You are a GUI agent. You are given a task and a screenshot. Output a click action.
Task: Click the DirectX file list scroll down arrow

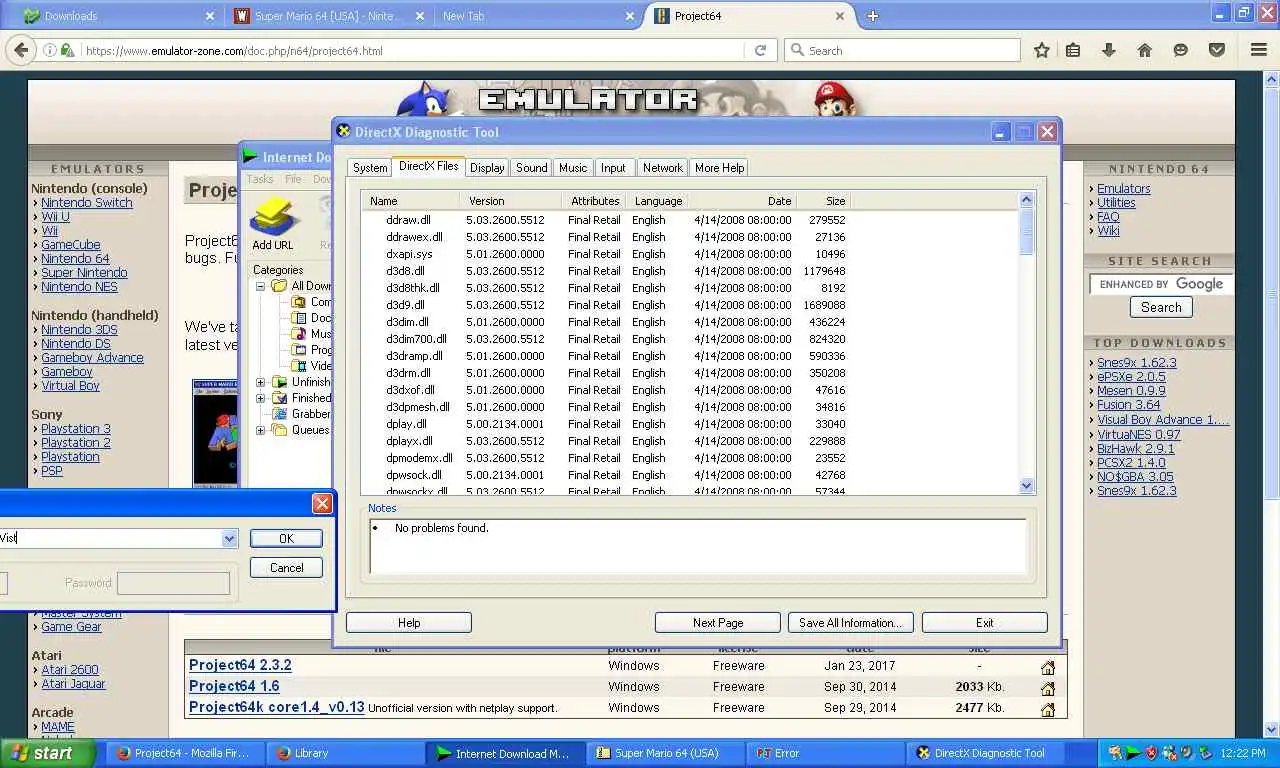click(x=1026, y=486)
